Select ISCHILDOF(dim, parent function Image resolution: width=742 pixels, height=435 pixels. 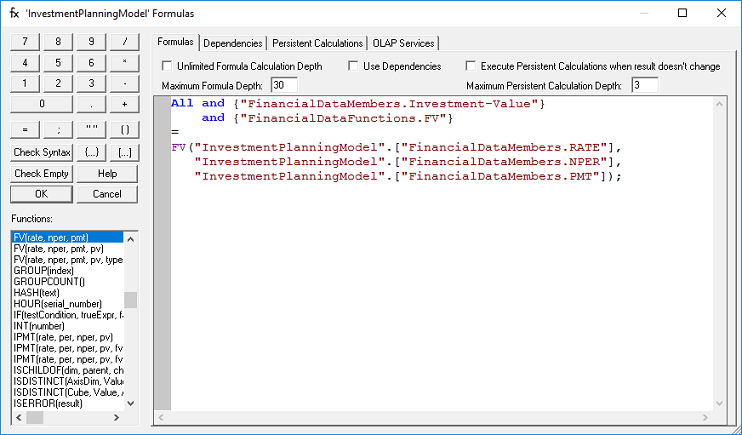coord(68,370)
